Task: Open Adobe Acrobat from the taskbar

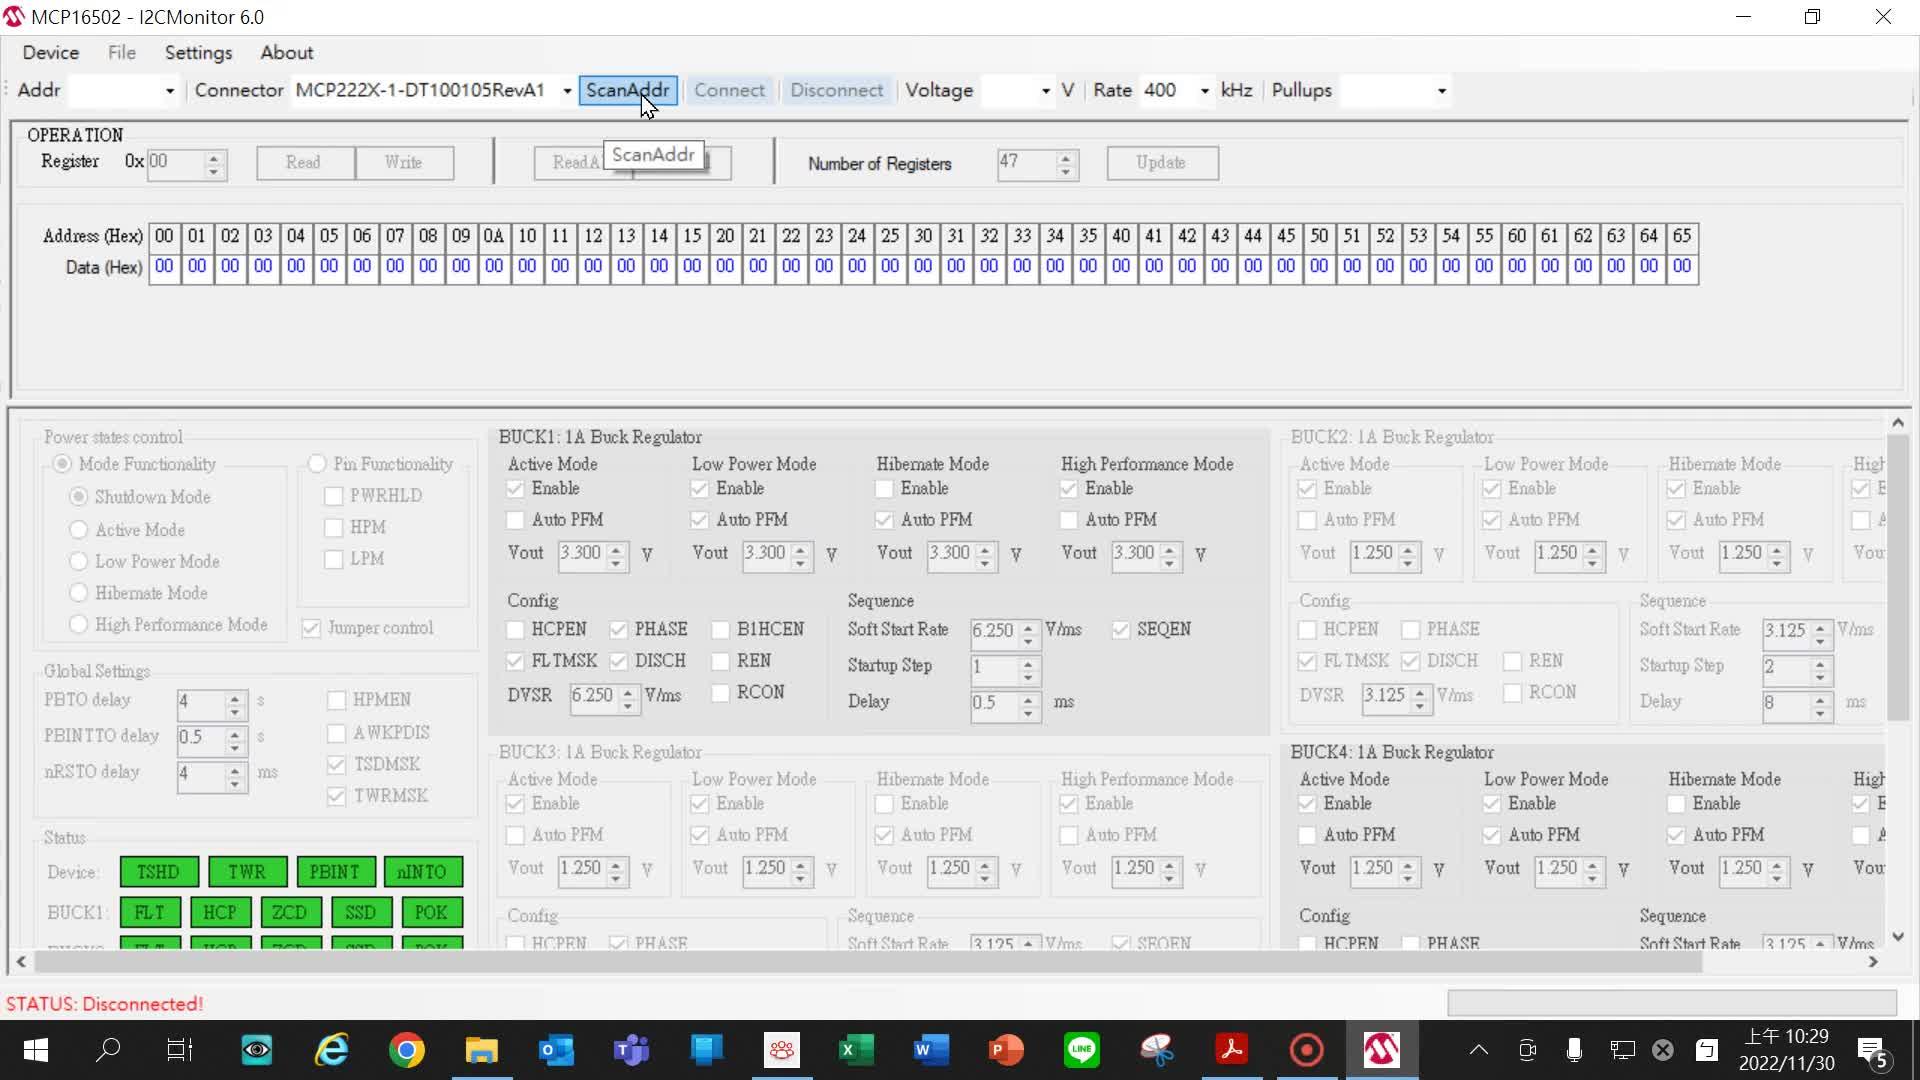Action: coord(1231,1050)
